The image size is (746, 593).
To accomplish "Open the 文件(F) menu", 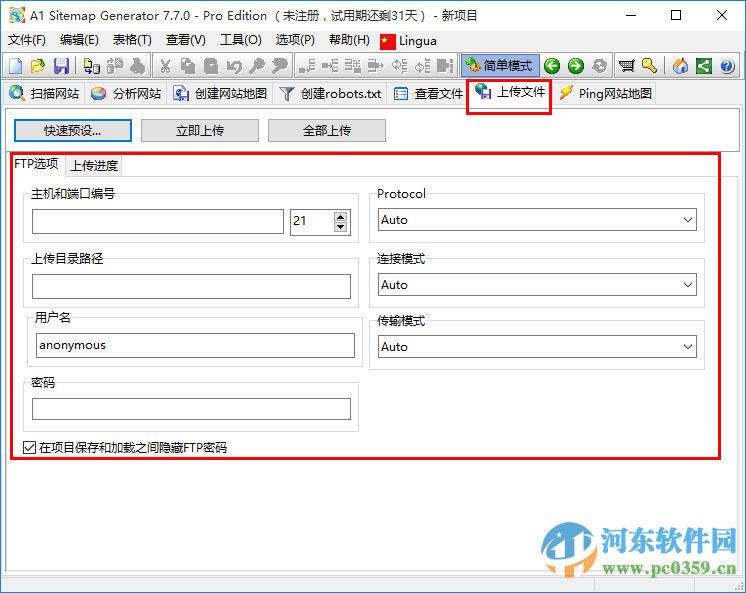I will (27, 40).
